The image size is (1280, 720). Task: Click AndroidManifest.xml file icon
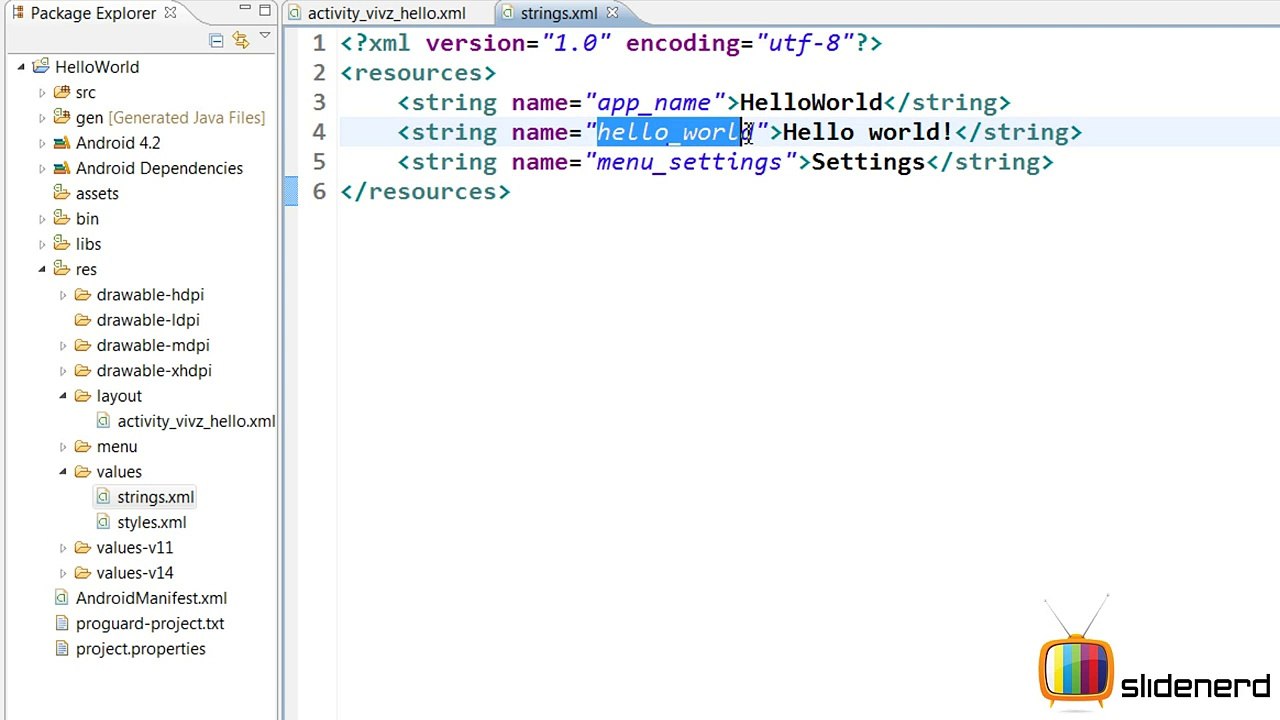(x=61, y=598)
